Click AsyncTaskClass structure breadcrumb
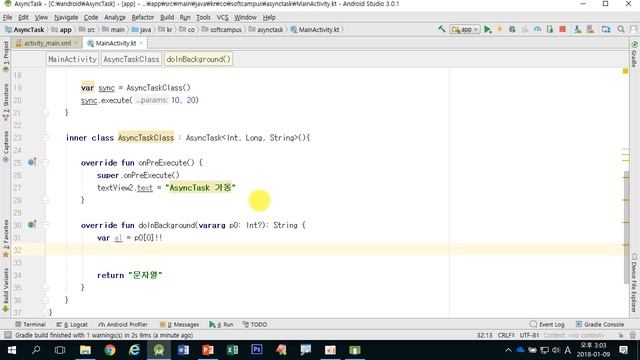The image size is (640, 360). tap(131, 59)
